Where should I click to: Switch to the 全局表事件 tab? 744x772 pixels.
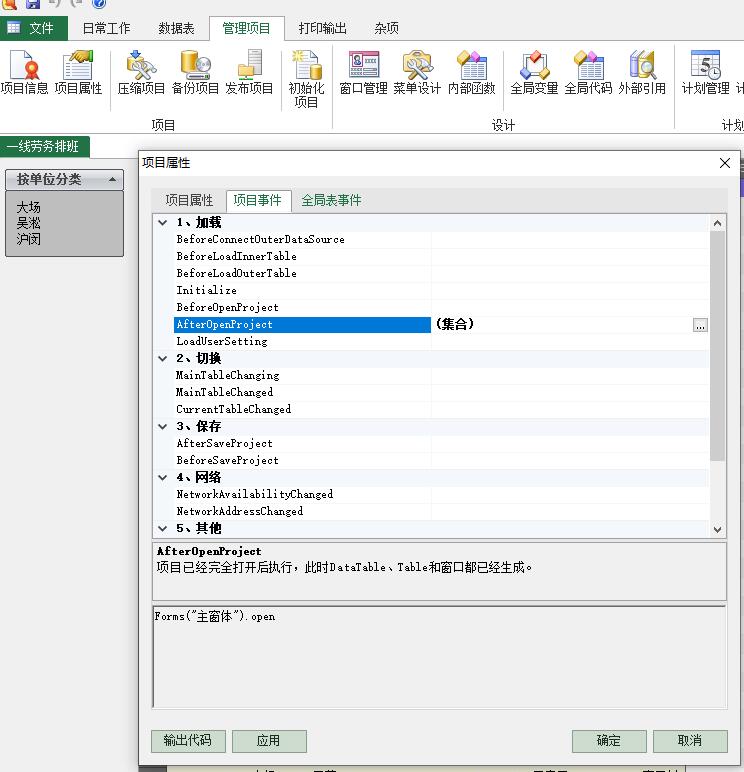pos(331,200)
